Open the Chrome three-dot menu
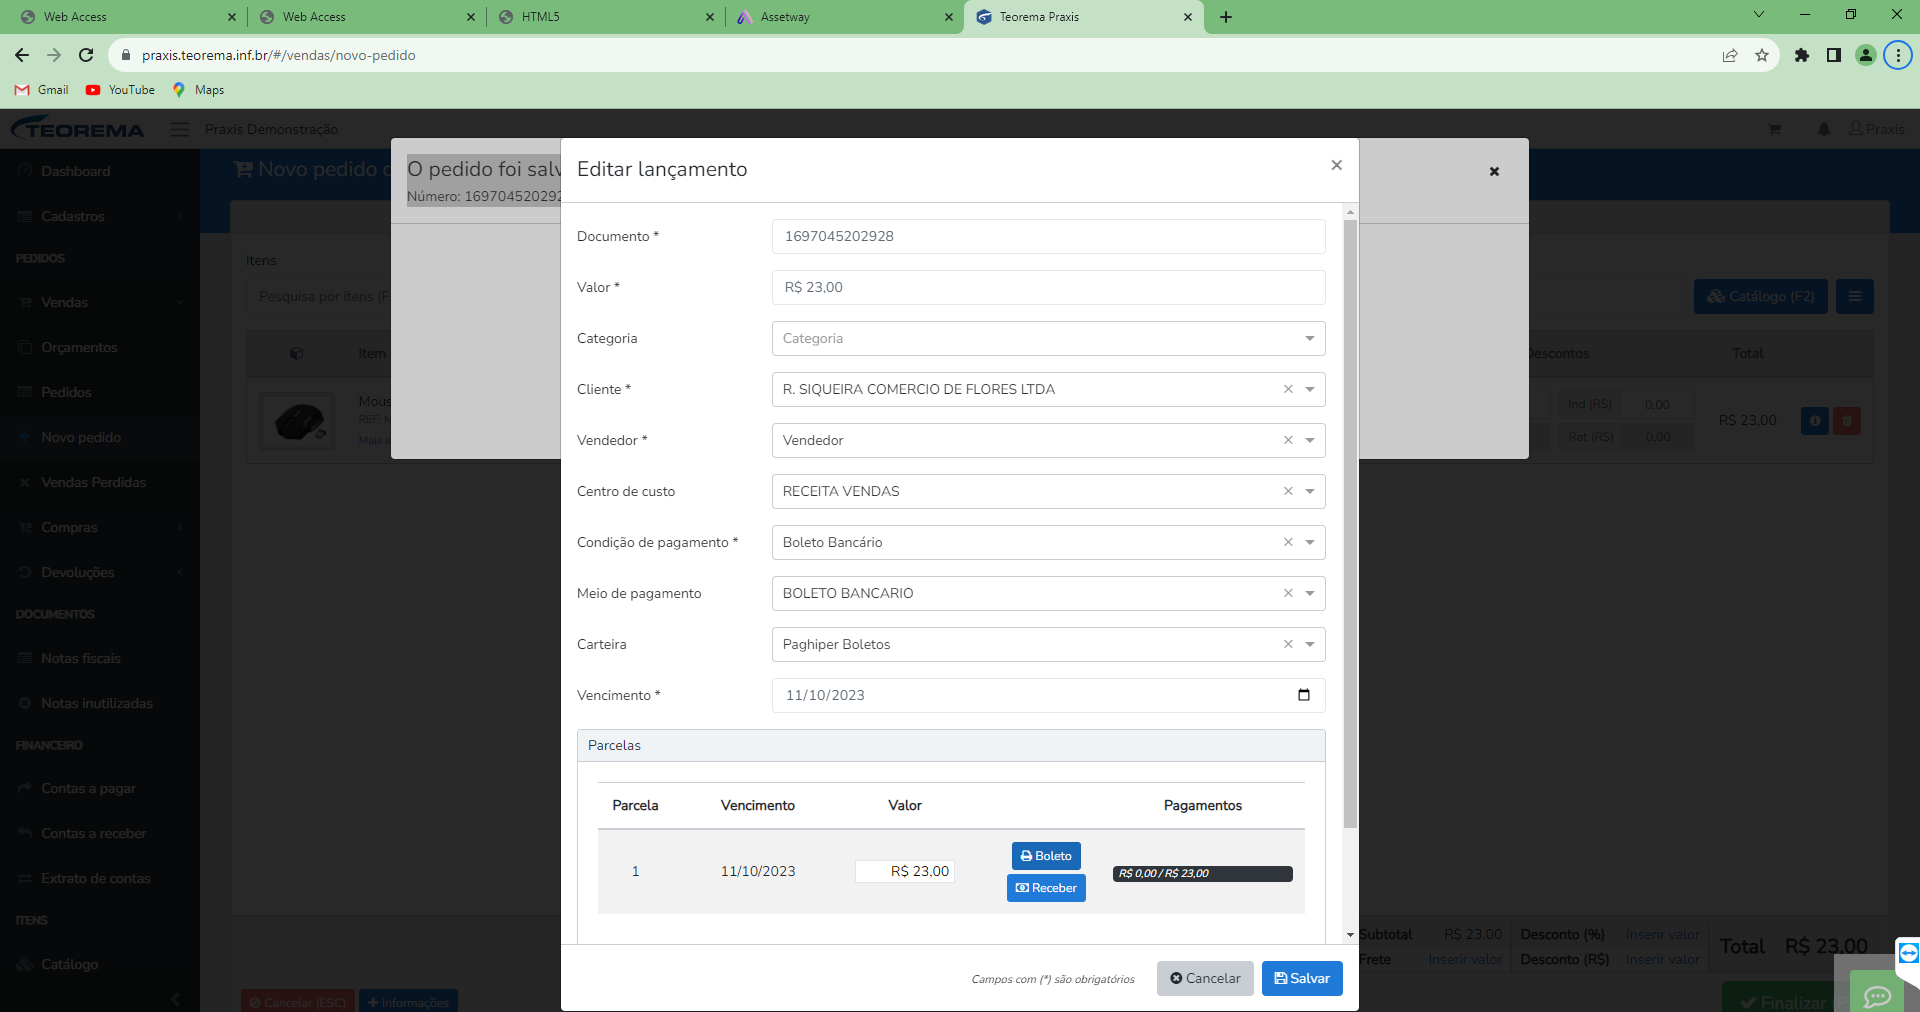Image resolution: width=1920 pixels, height=1012 pixels. click(x=1898, y=55)
